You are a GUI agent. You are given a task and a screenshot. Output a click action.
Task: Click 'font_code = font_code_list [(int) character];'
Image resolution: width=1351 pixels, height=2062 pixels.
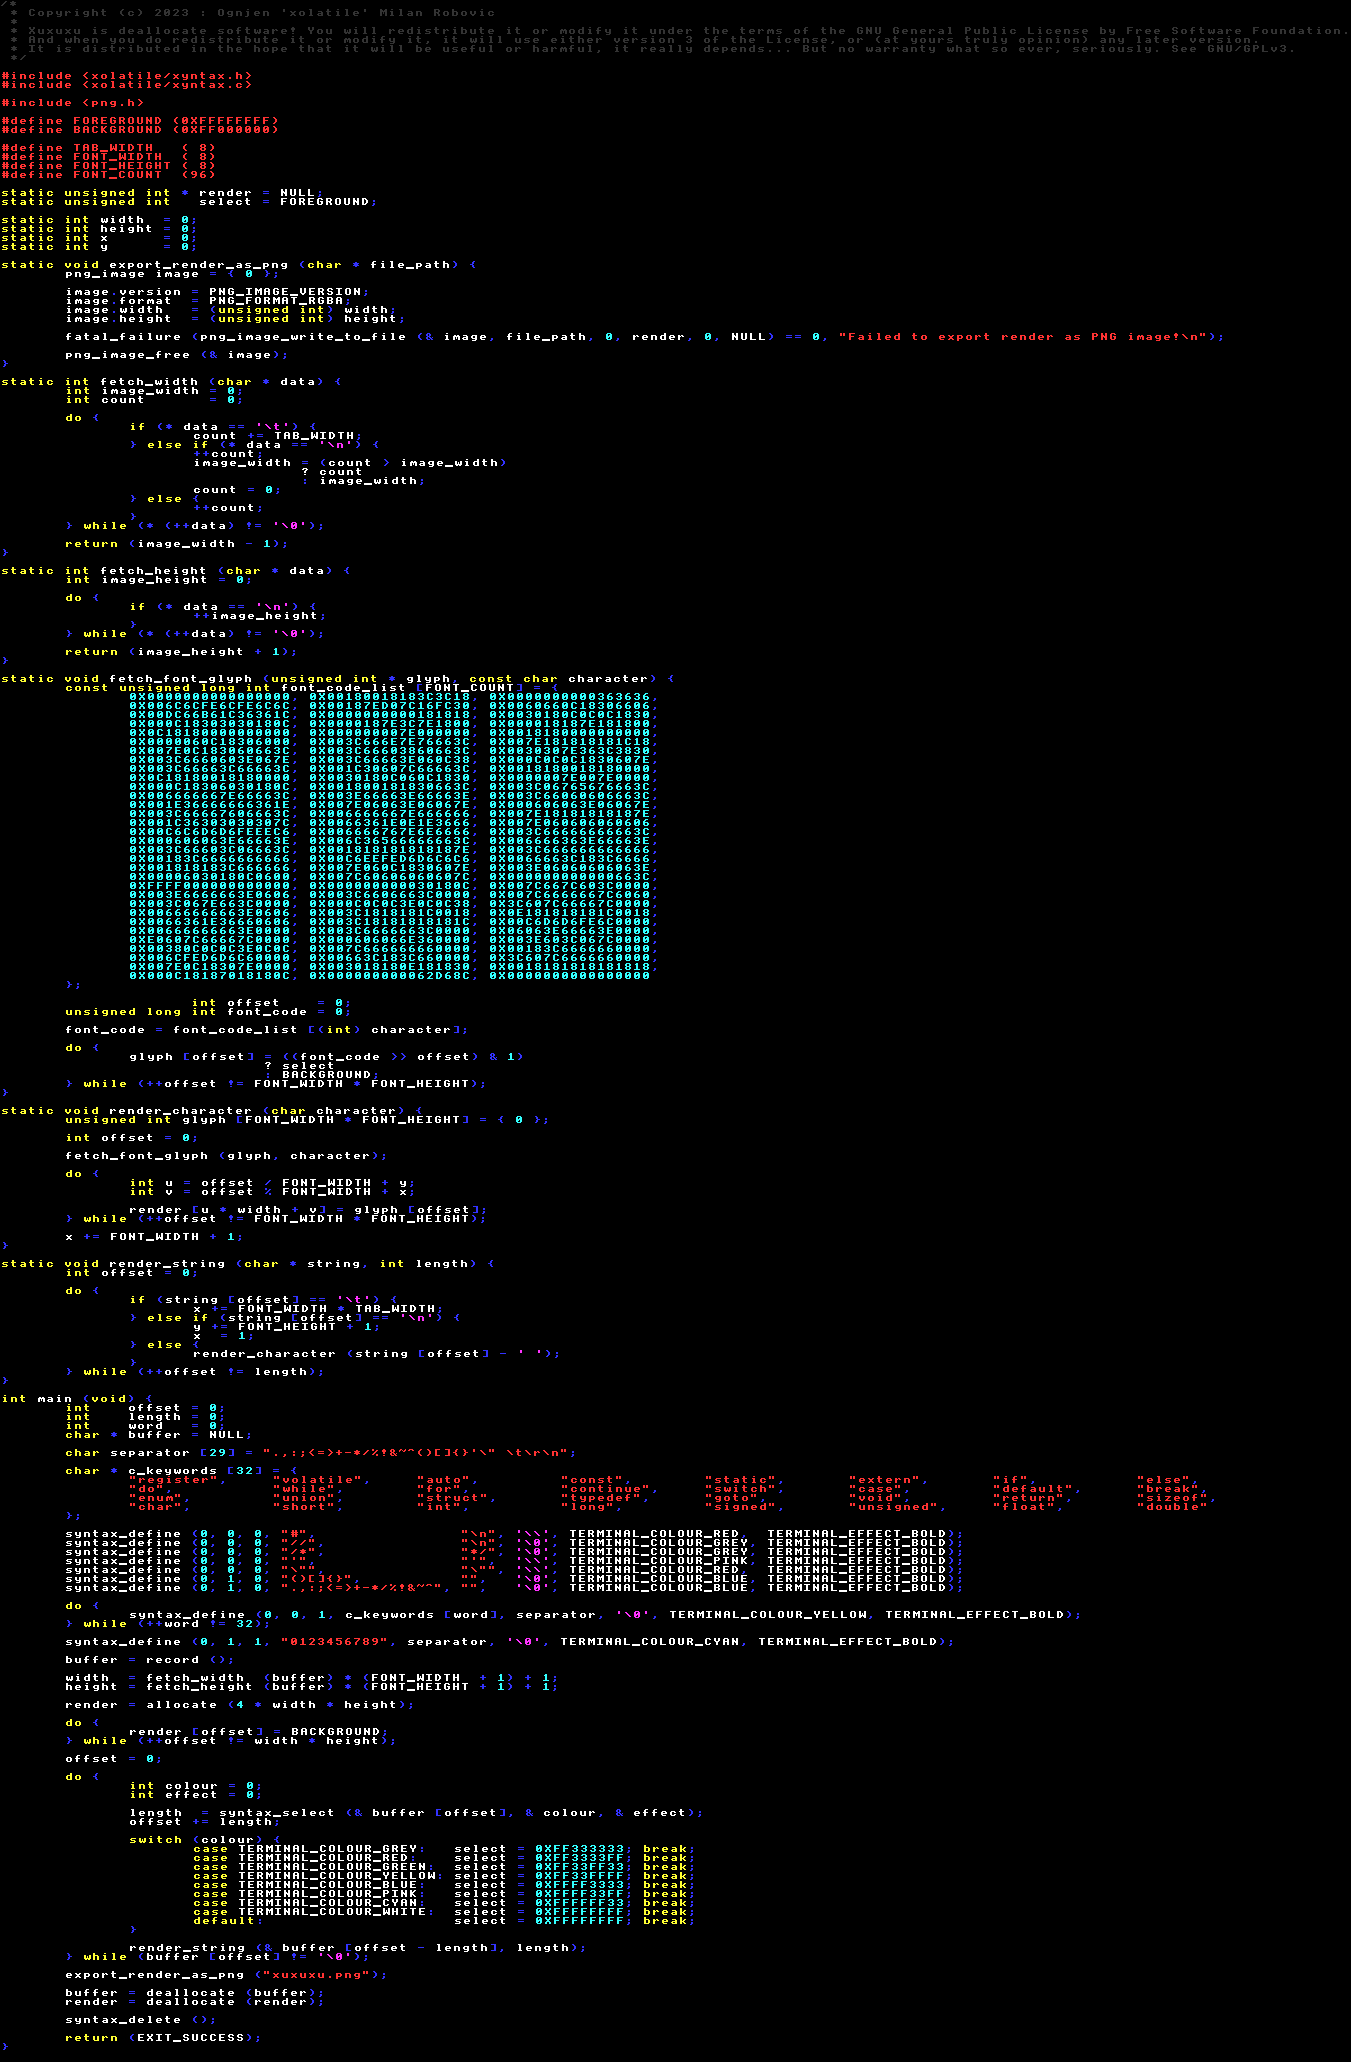(267, 1030)
